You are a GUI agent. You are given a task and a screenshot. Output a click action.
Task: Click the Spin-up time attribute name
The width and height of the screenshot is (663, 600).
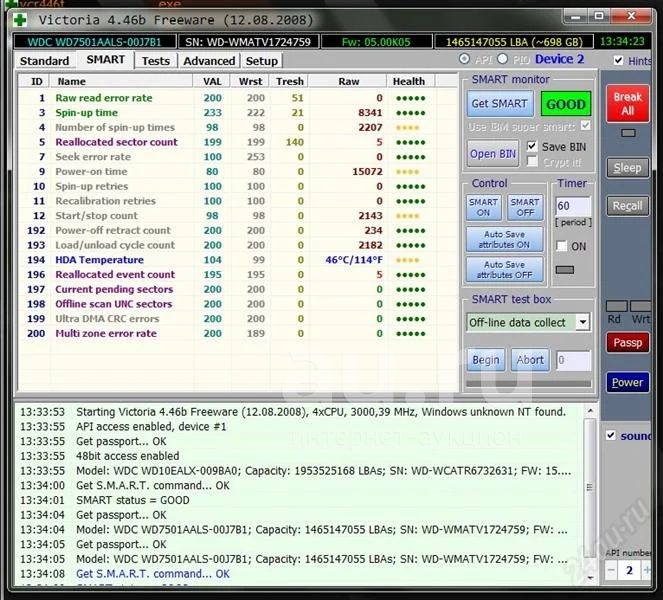coord(87,113)
